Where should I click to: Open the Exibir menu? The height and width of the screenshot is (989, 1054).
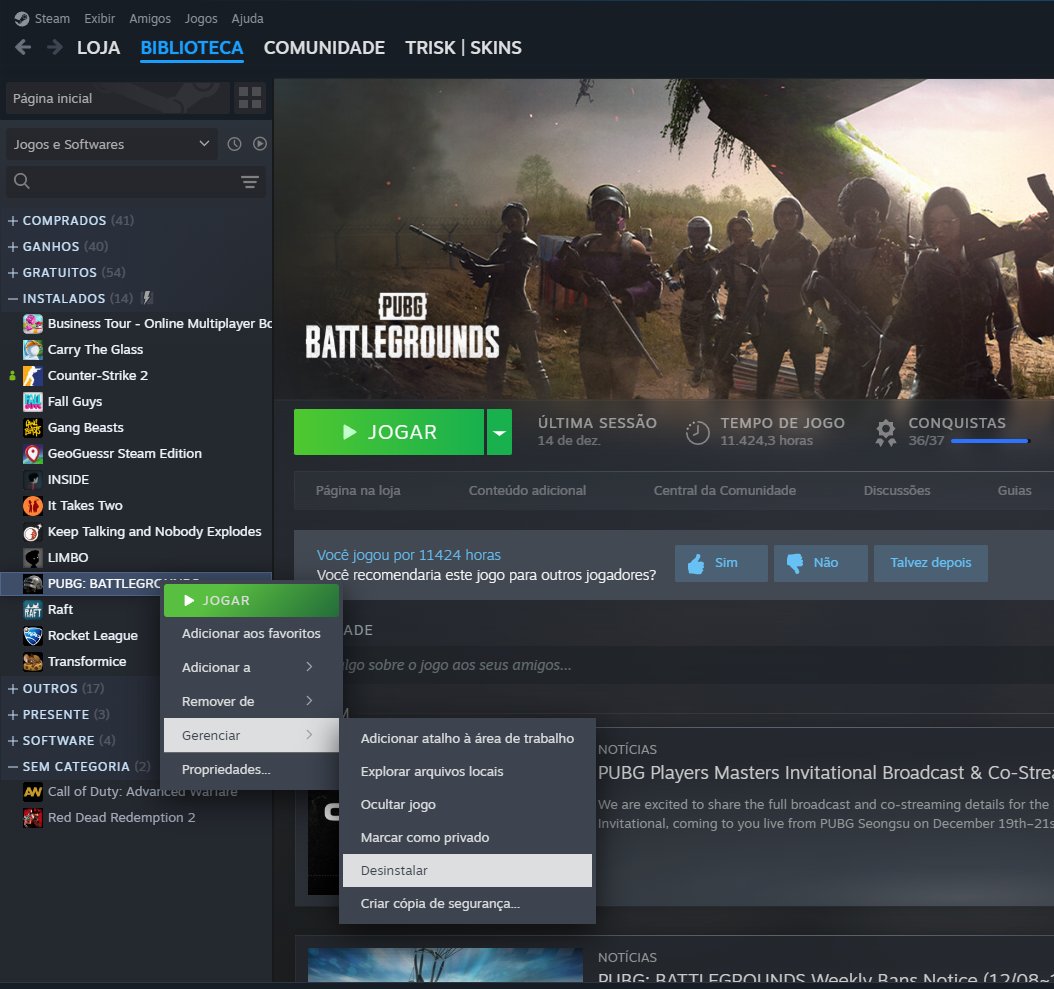click(x=99, y=18)
